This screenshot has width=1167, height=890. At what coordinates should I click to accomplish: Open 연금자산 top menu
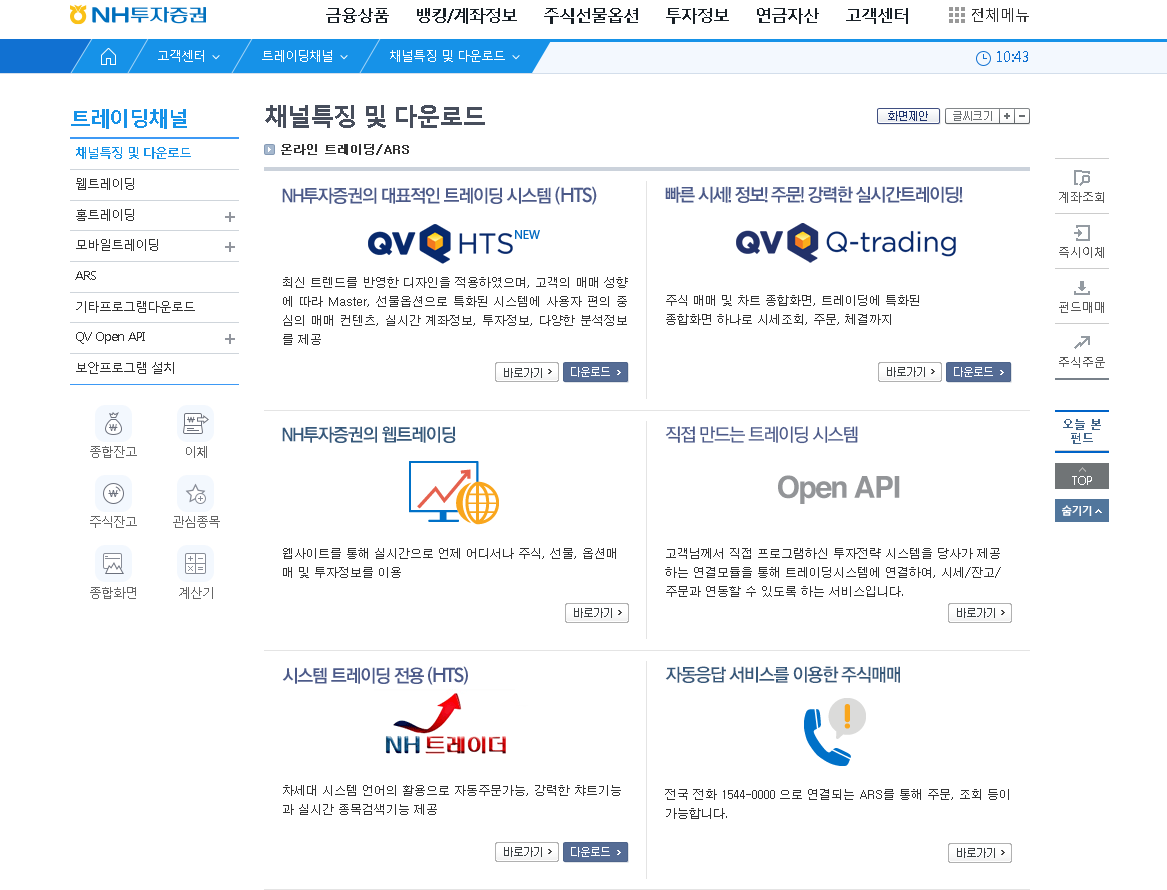787,16
